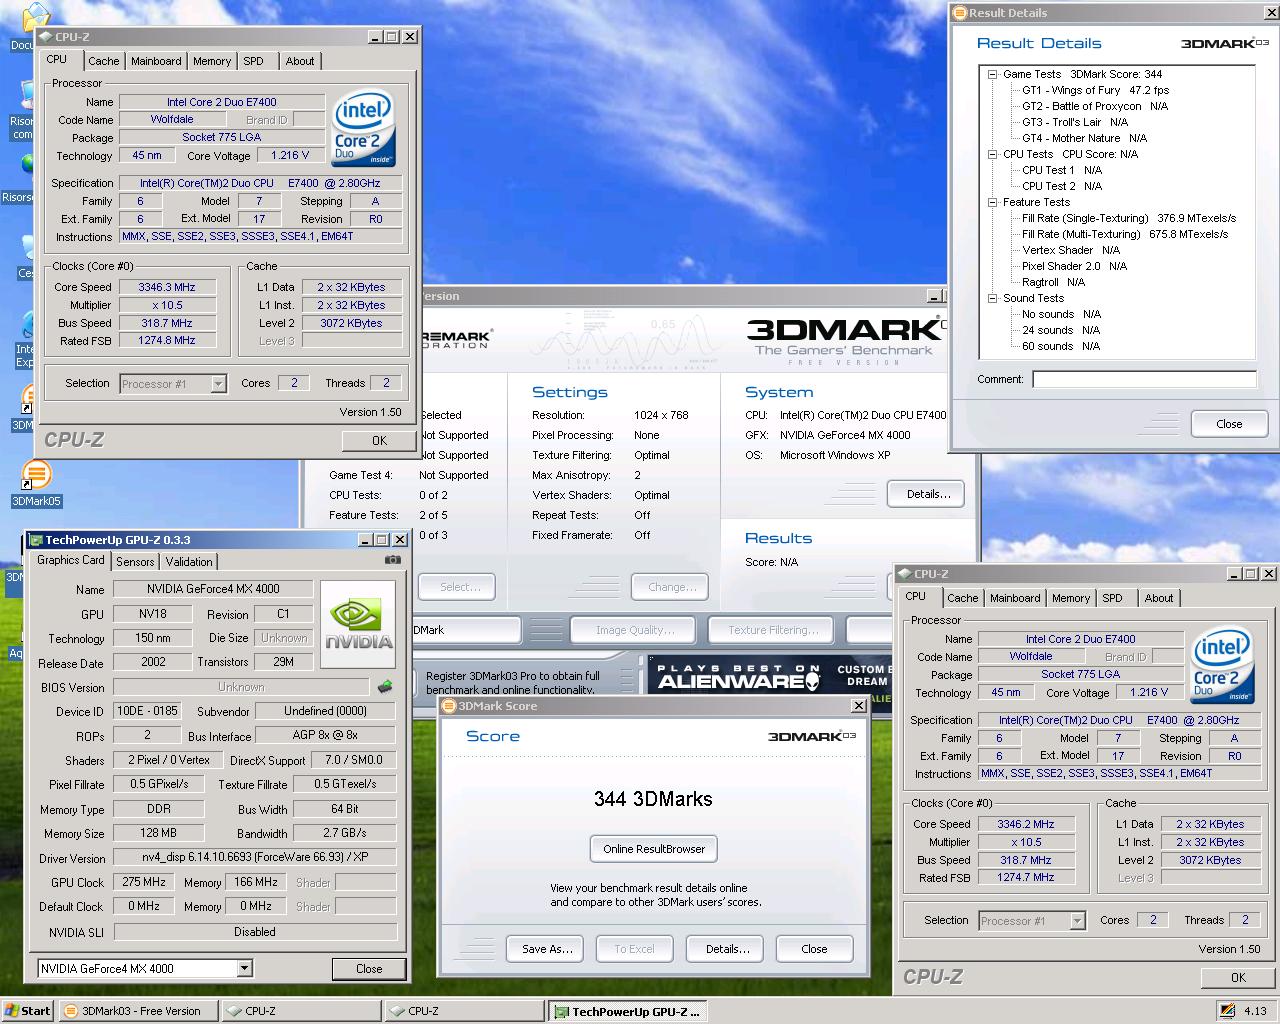
Task: Select the Graphics Card tab in GPU-Z
Action: coord(70,560)
